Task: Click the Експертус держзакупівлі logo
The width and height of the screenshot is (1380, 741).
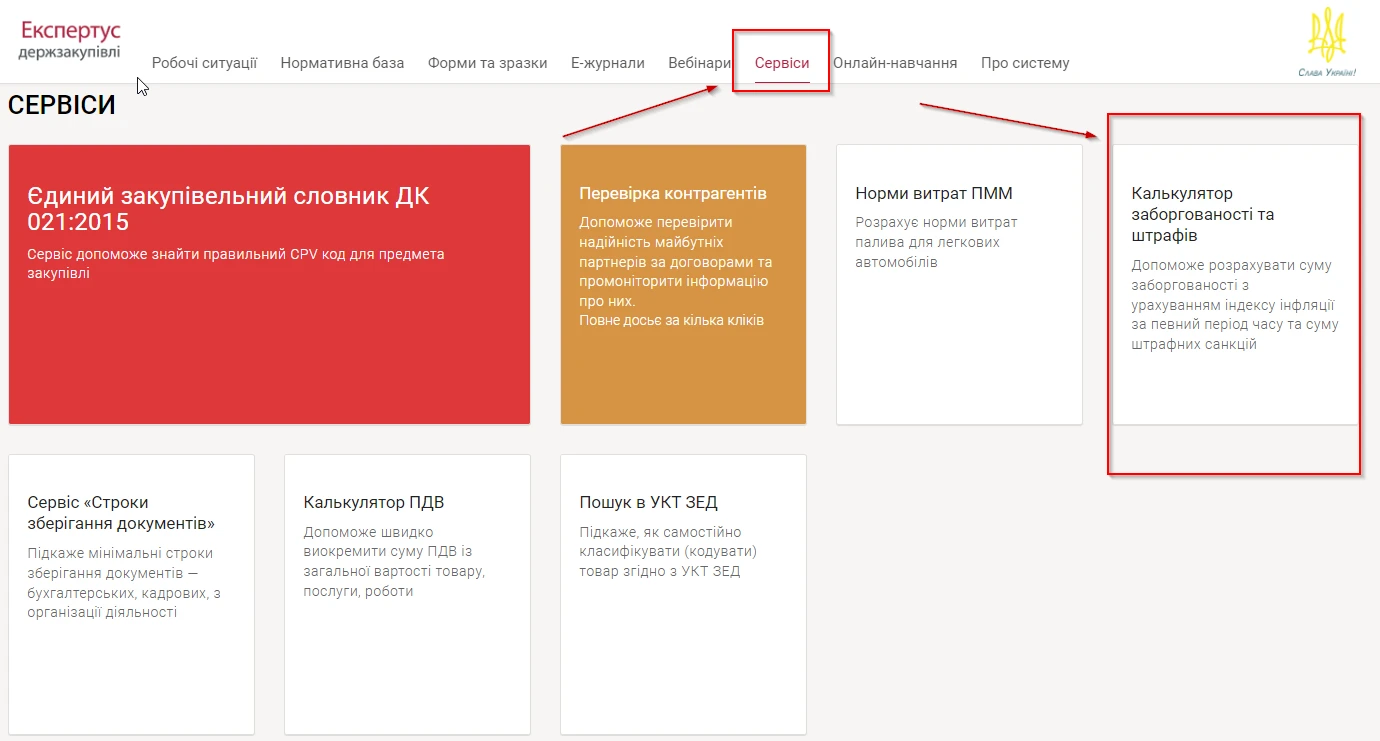Action: (x=69, y=39)
